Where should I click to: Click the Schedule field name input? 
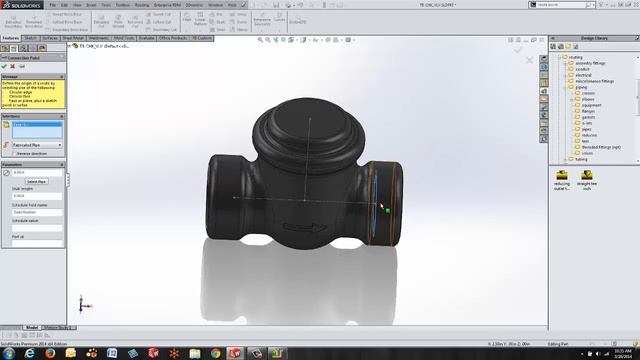pos(37,212)
